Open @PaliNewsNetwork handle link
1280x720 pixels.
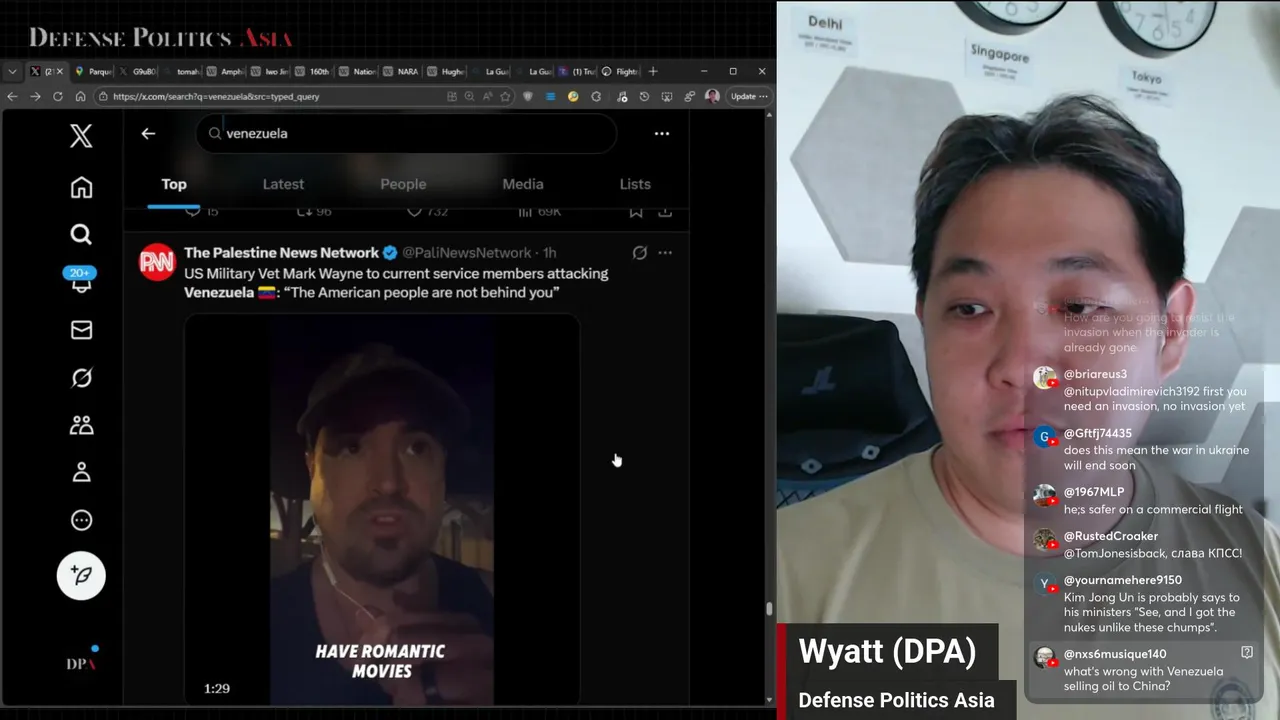[x=467, y=253]
